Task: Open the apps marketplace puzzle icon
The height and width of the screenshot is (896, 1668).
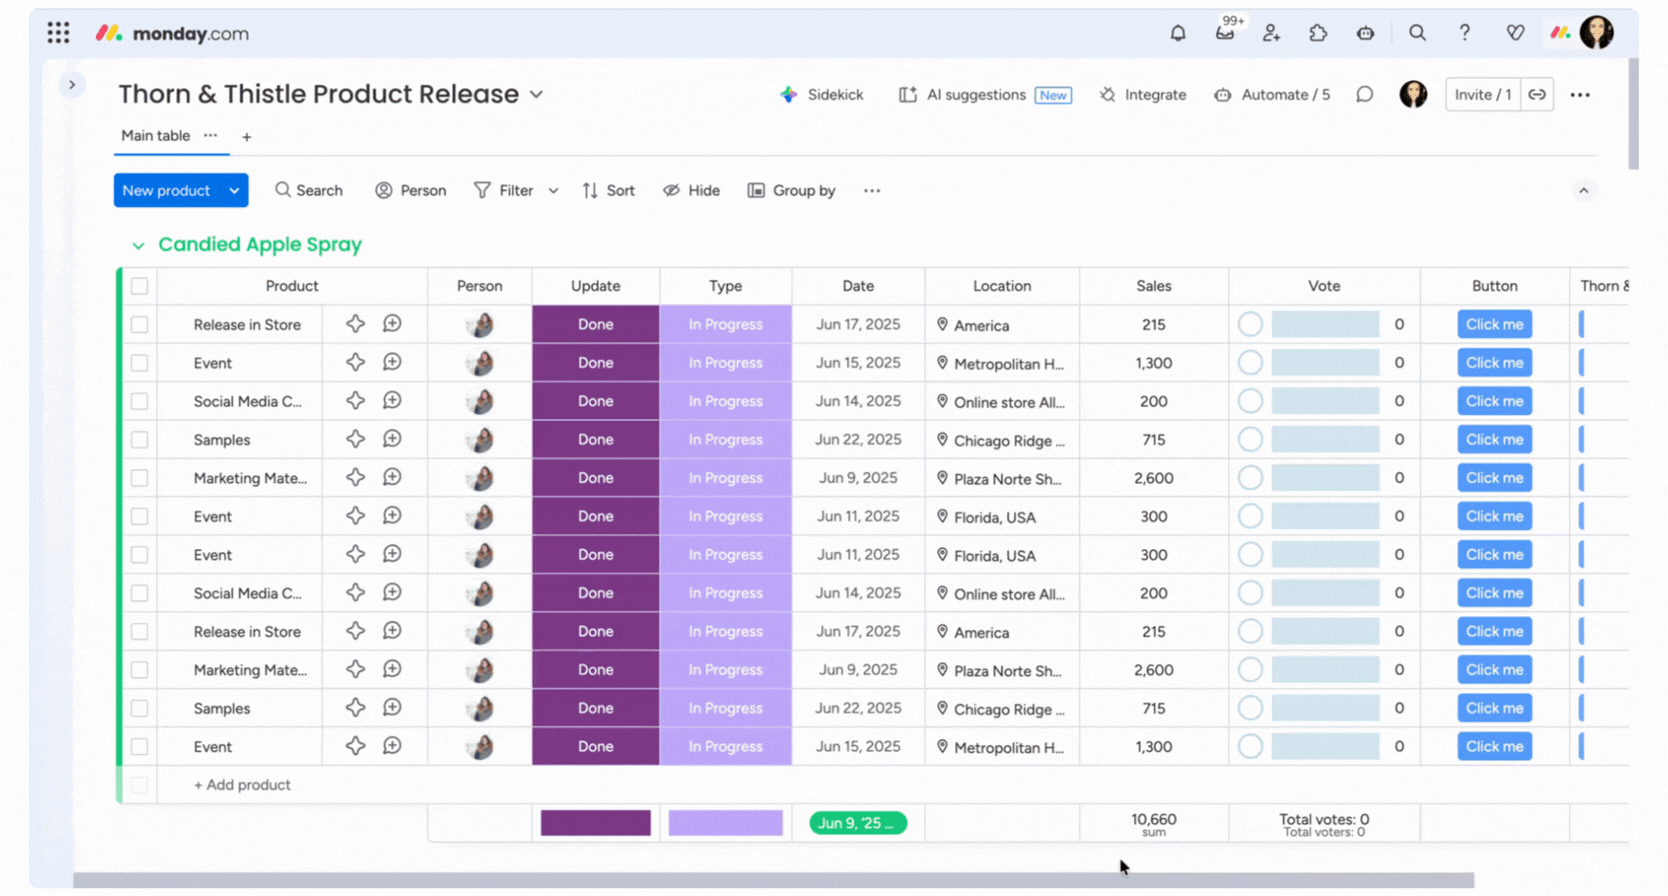Action: (1318, 33)
